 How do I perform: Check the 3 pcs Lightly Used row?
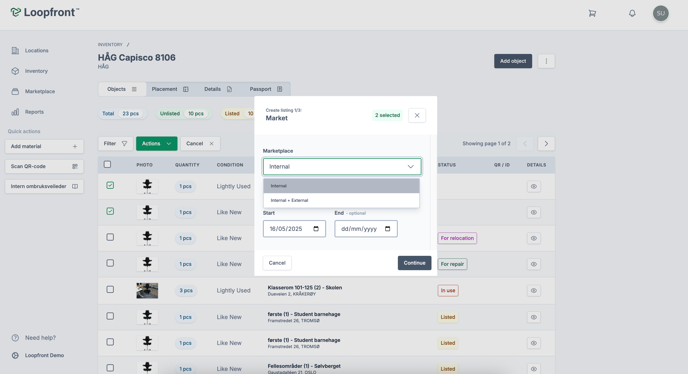[110, 290]
